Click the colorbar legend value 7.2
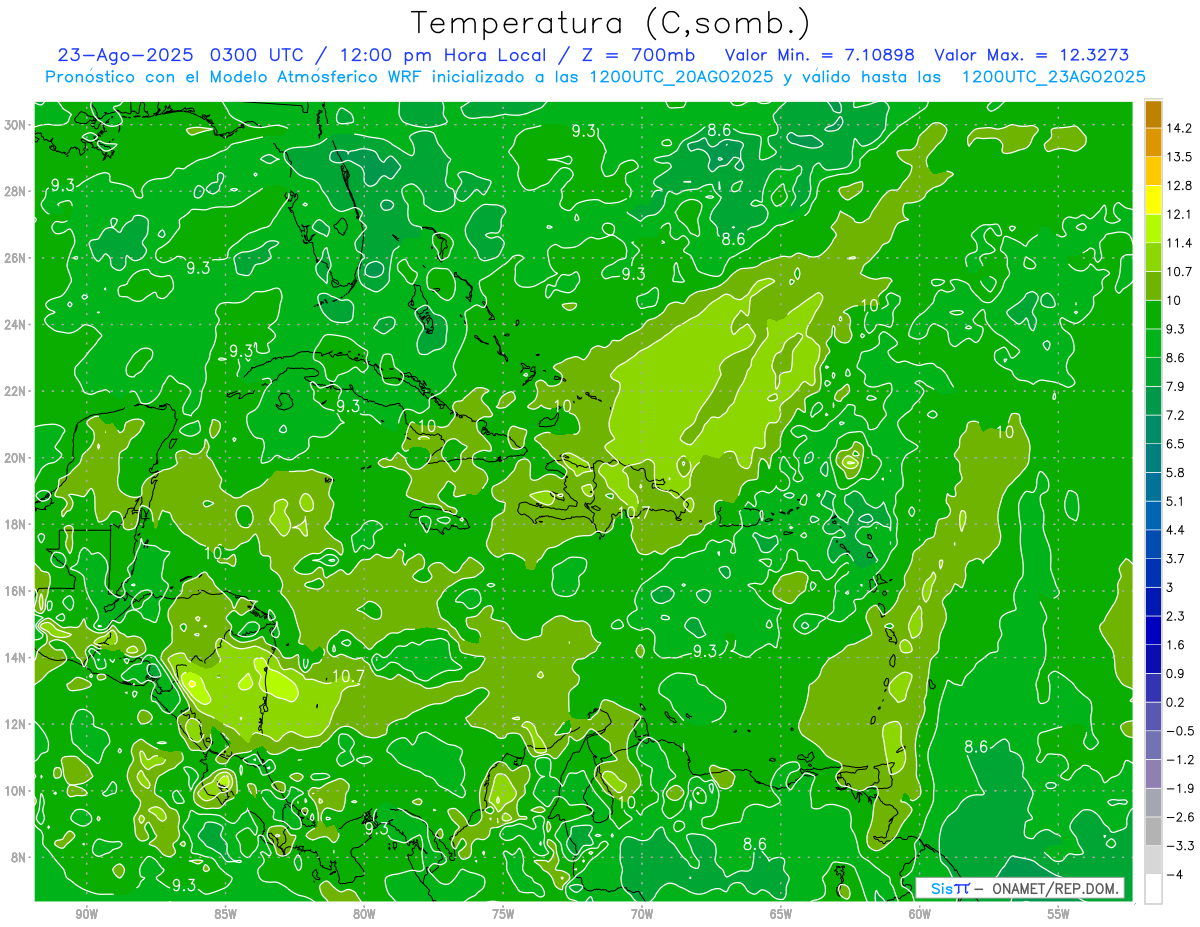The image size is (1200, 927). (1175, 415)
